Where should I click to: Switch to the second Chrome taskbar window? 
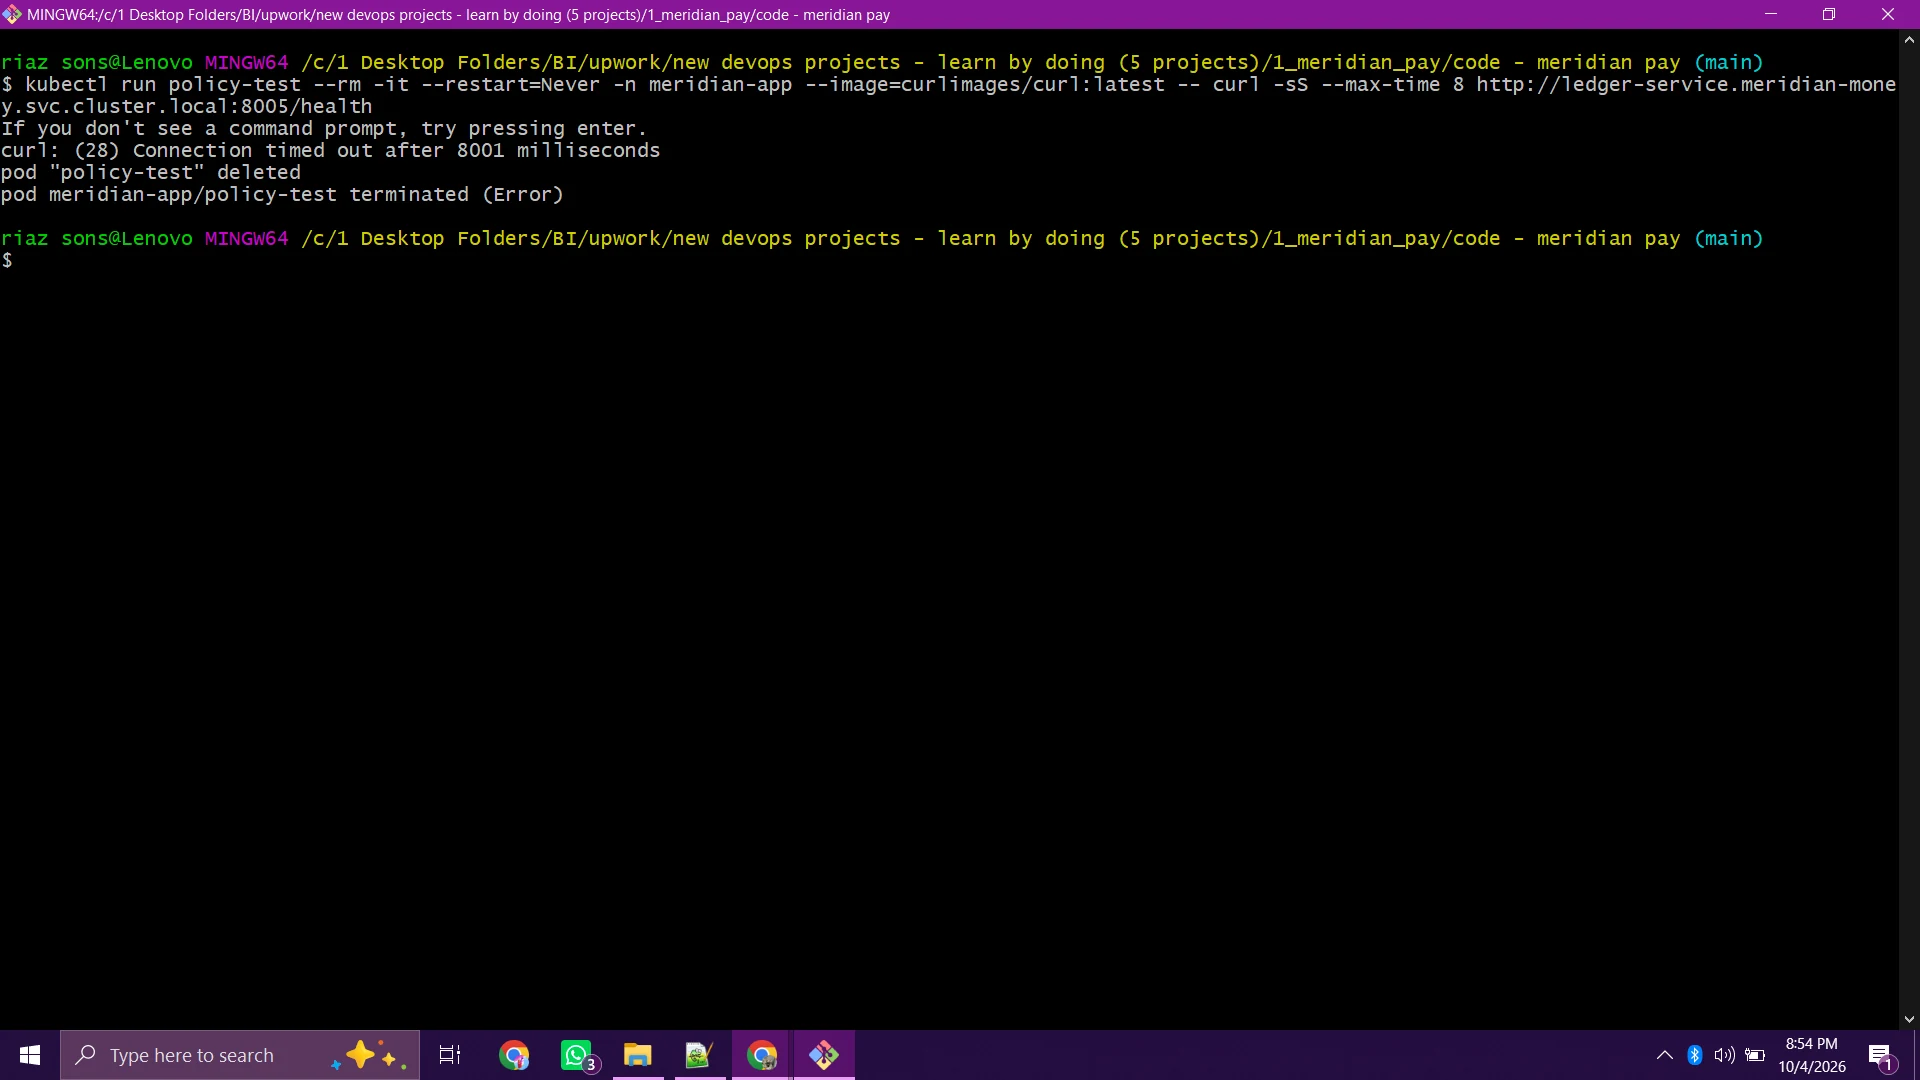[762, 1055]
